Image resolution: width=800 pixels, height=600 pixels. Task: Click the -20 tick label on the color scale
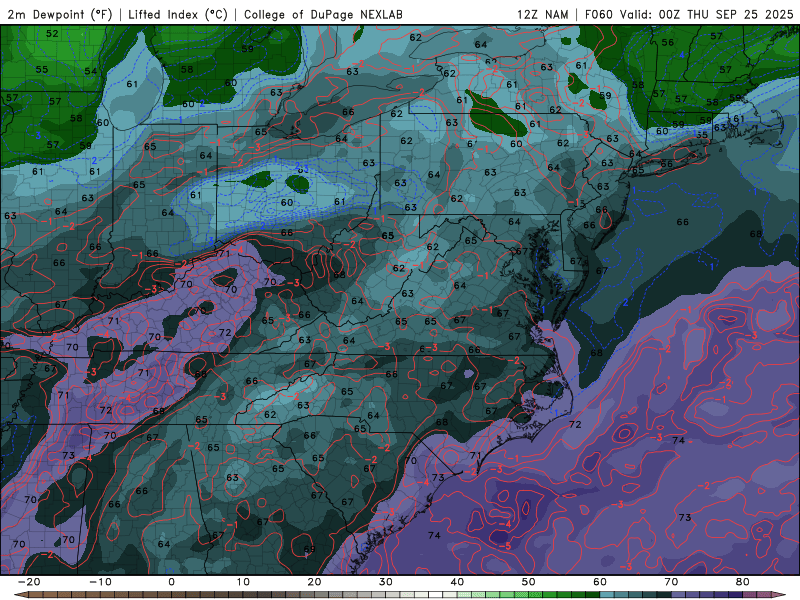pos(29,582)
